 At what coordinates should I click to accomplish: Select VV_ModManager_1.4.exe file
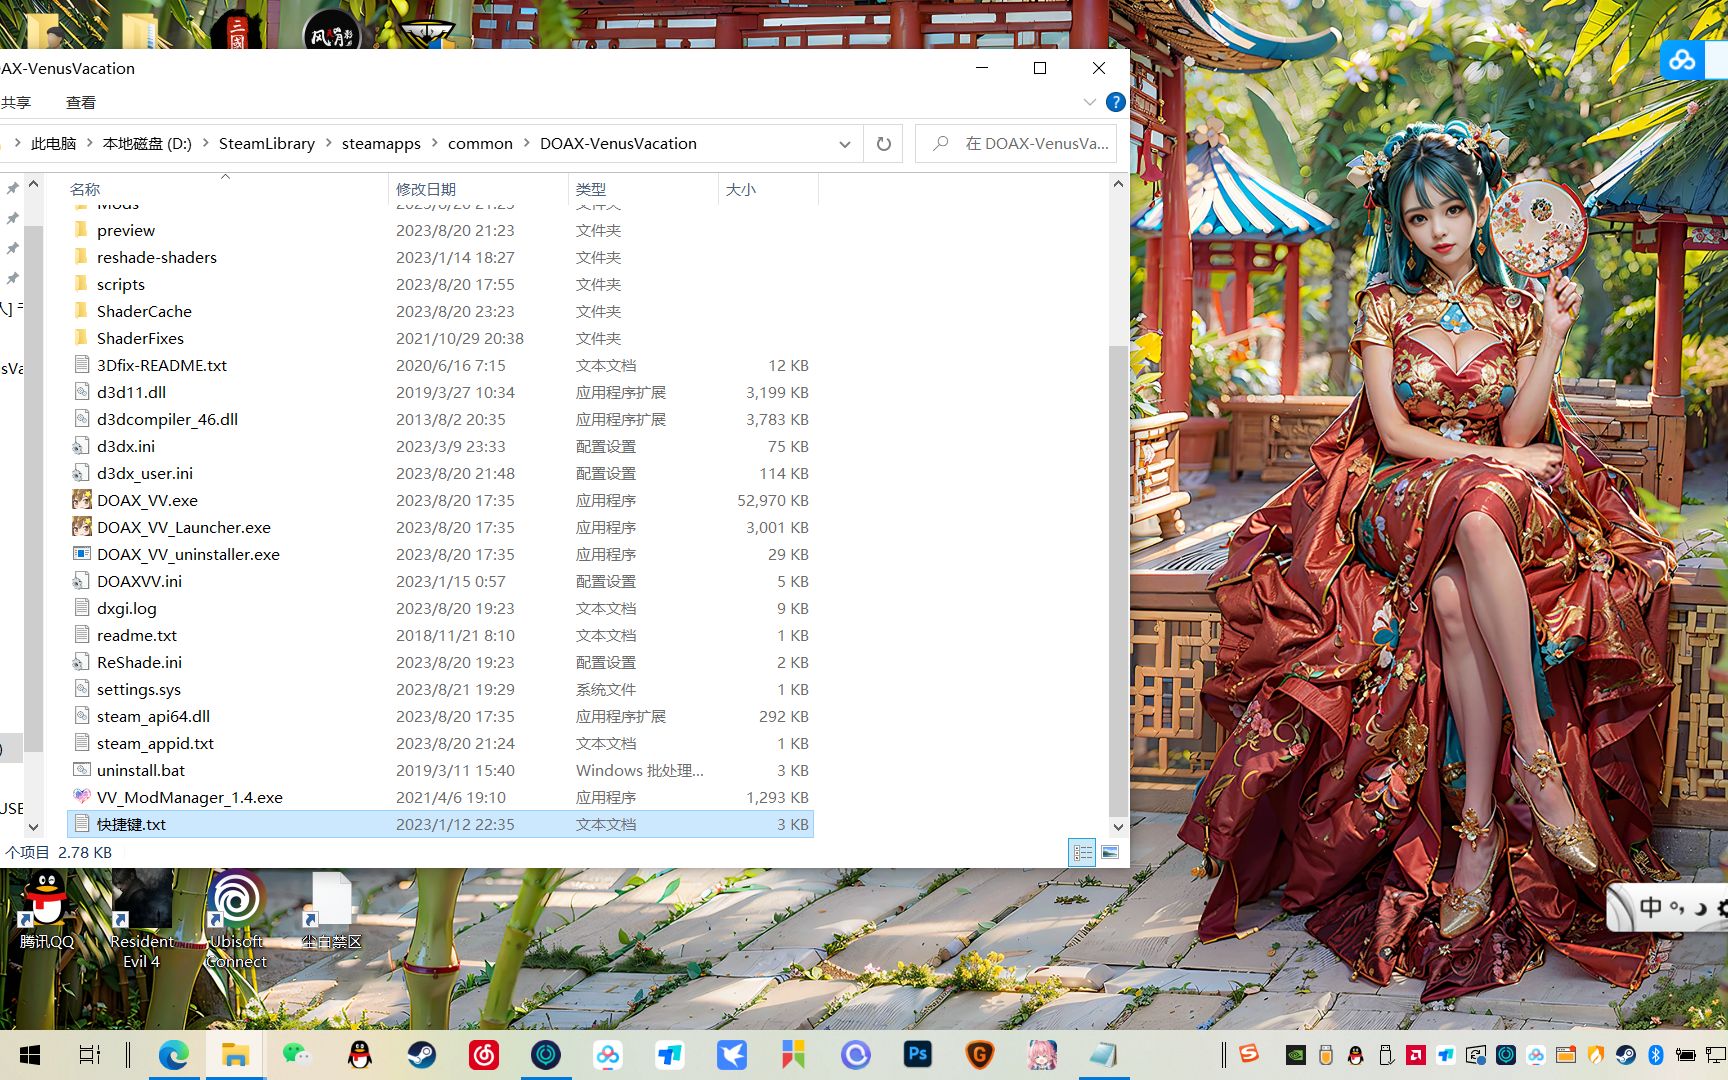coord(190,797)
